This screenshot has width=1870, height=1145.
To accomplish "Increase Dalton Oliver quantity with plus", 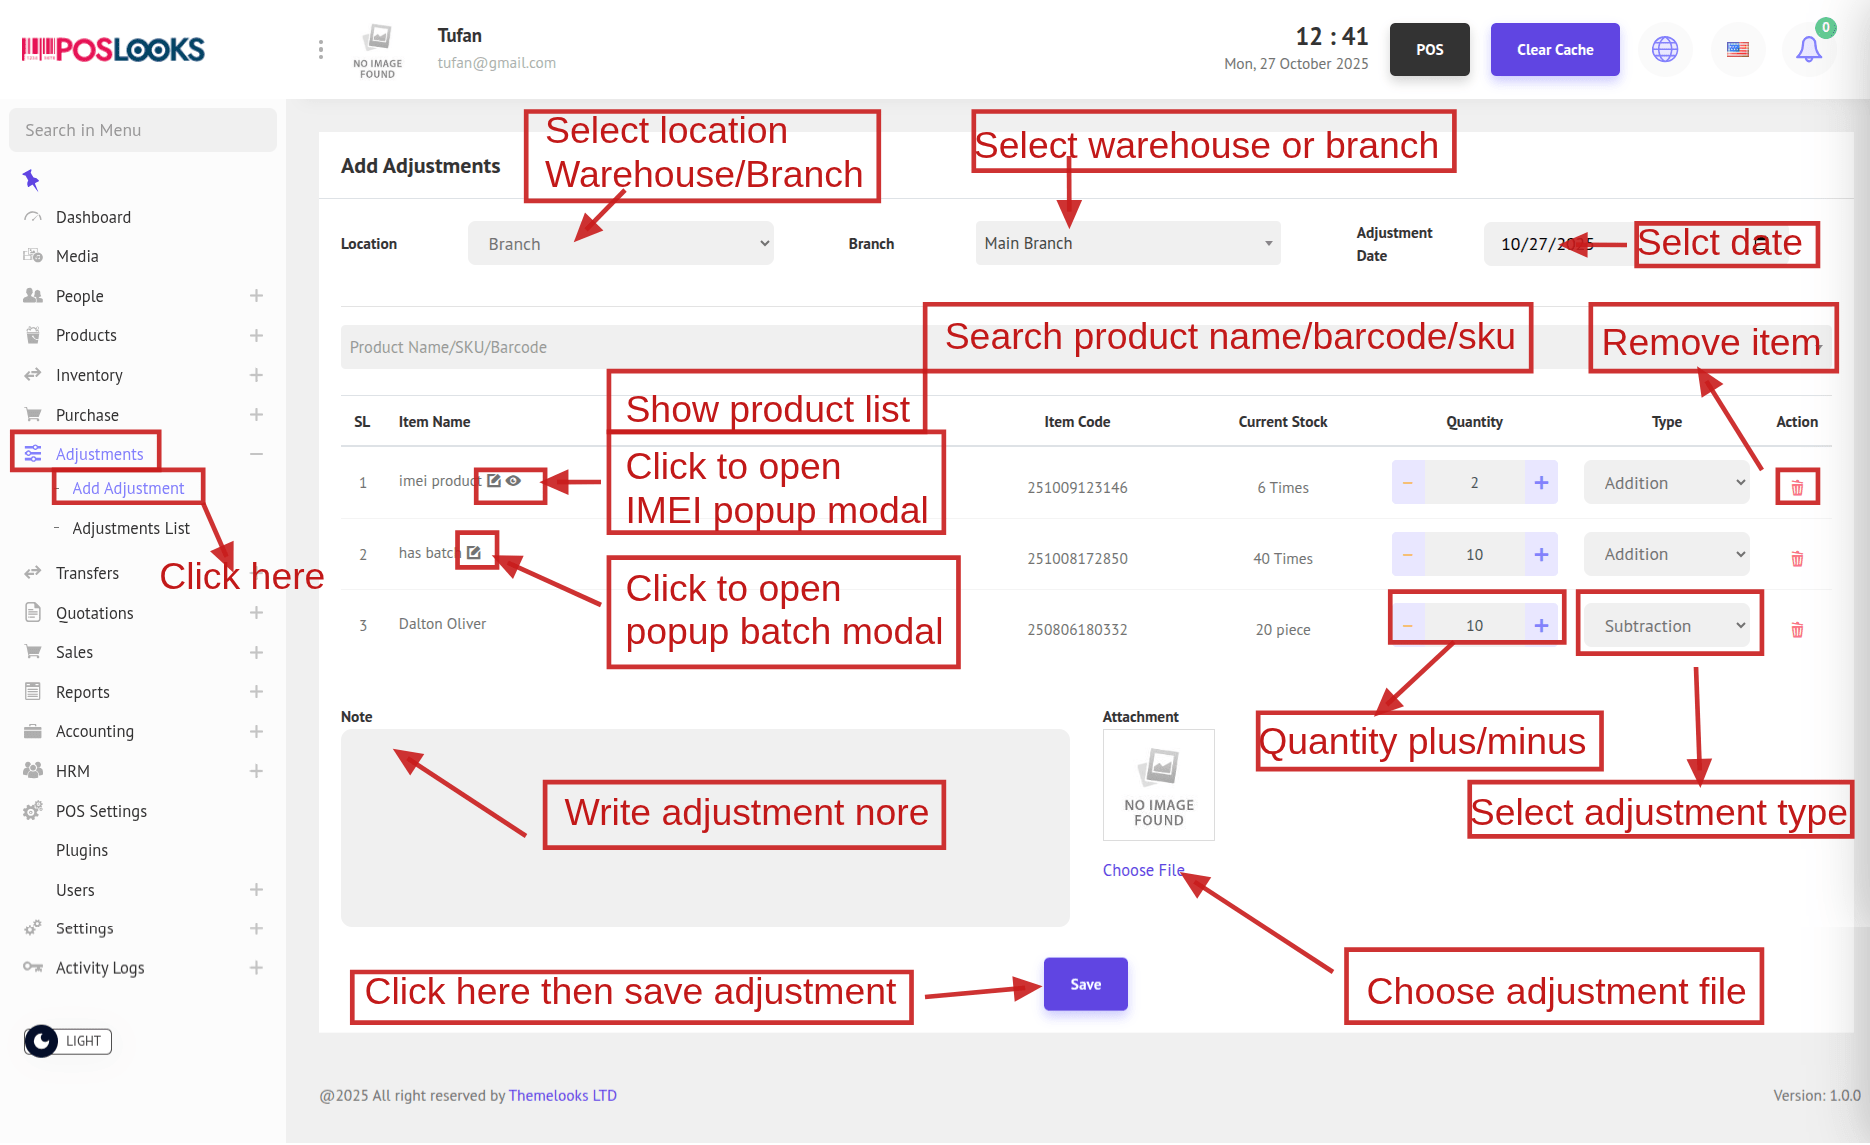I will point(1541,626).
